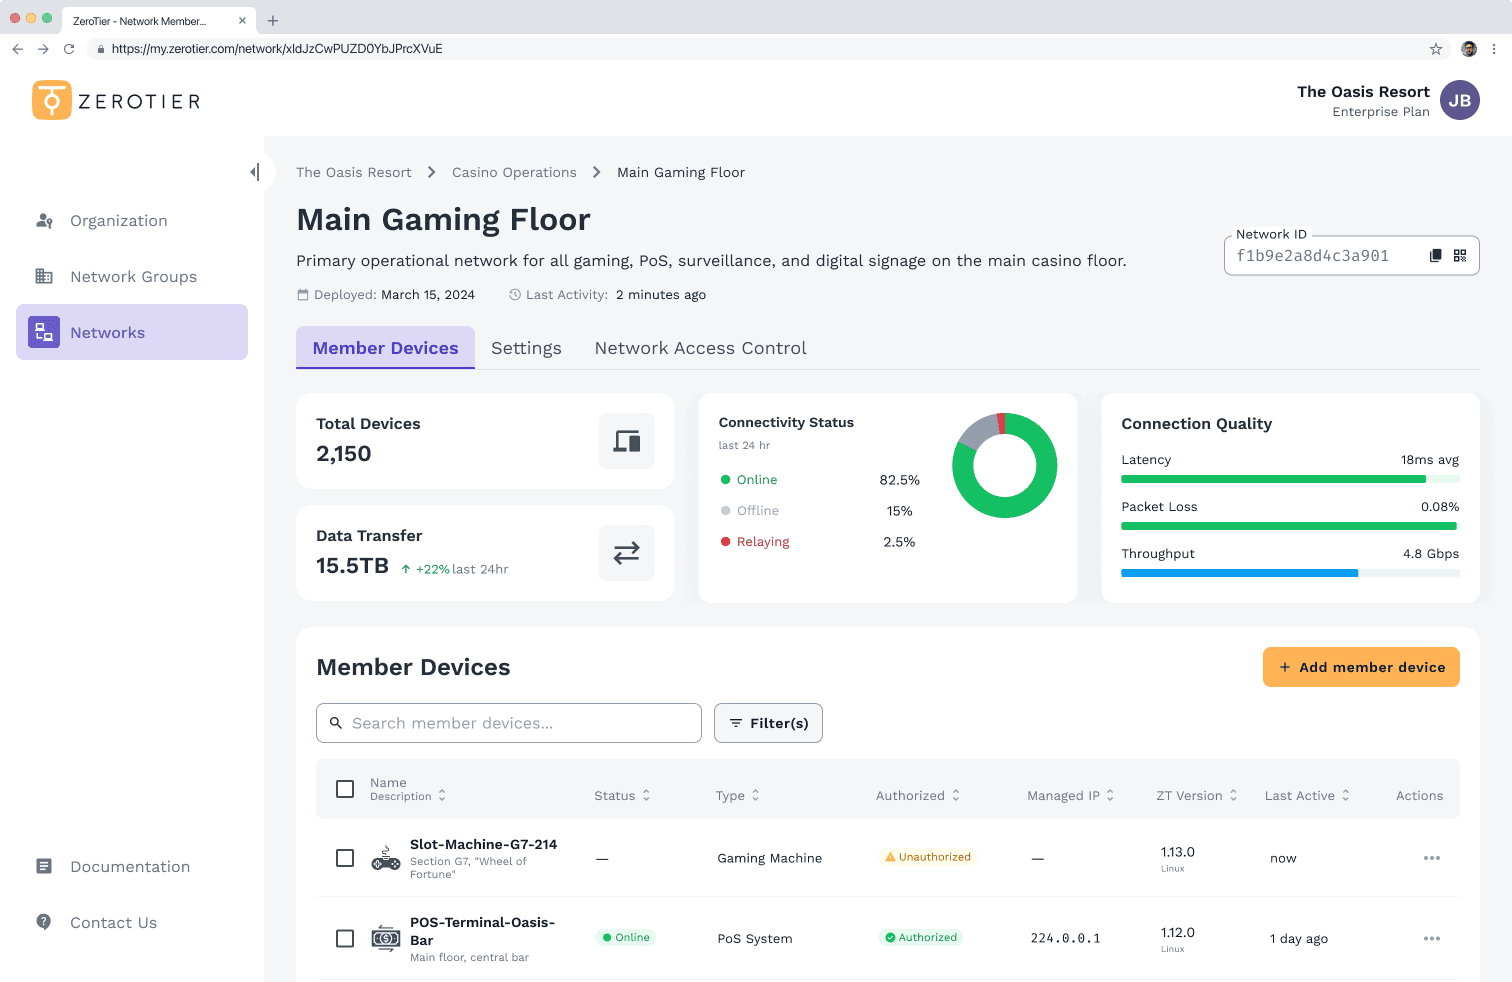Show QR code for Network ID
1512x982 pixels.
(x=1460, y=256)
